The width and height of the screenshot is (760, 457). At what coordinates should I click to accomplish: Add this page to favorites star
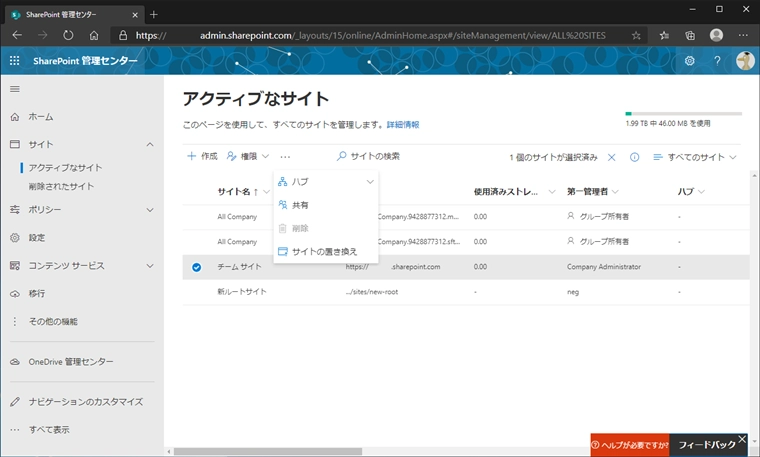click(636, 35)
